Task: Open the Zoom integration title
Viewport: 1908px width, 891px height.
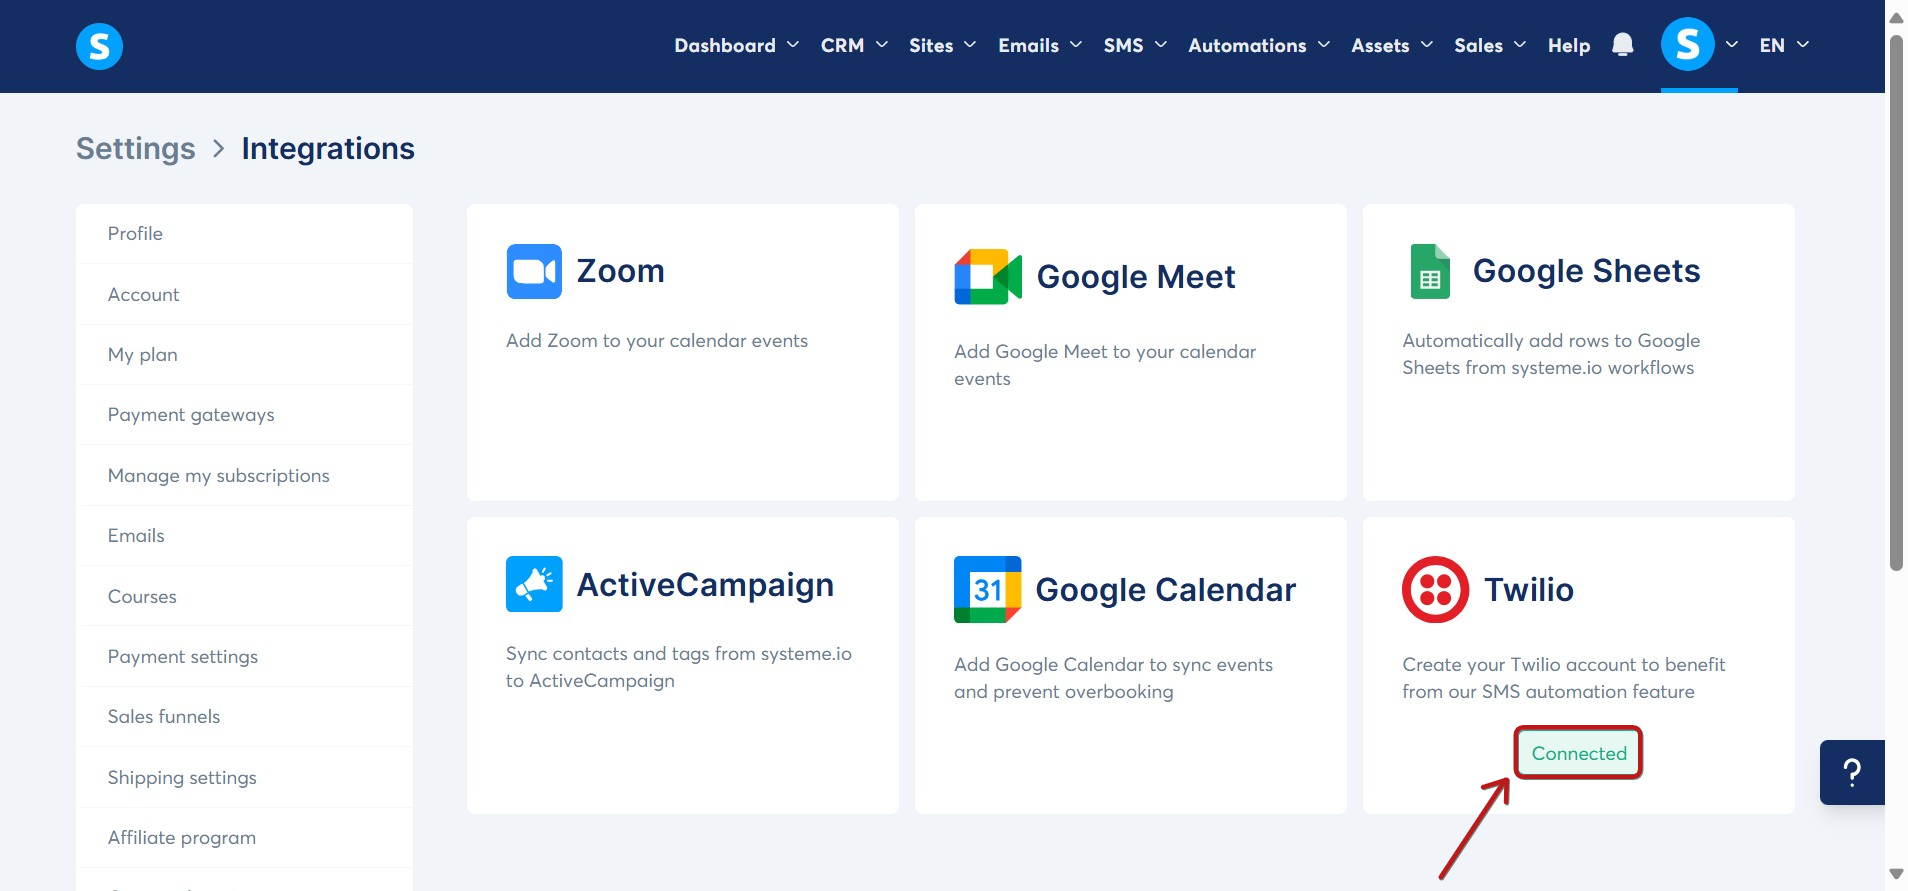Action: click(x=620, y=271)
